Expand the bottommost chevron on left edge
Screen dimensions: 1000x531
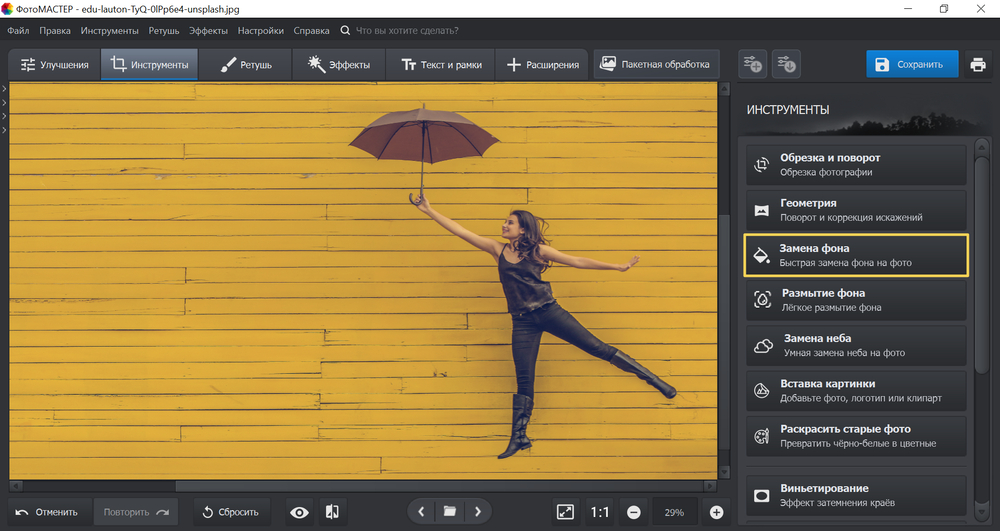tap(4, 130)
